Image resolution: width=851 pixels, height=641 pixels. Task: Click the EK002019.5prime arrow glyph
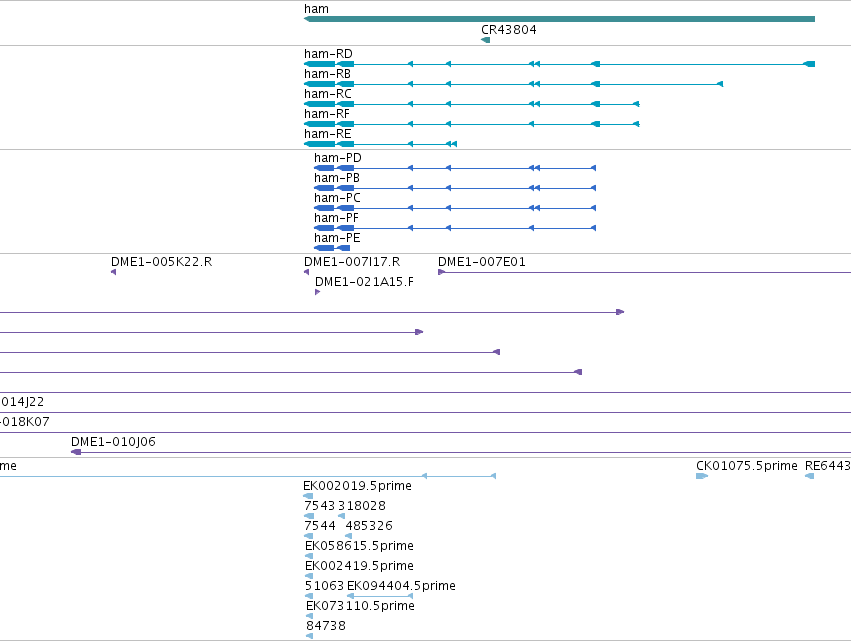(x=308, y=496)
